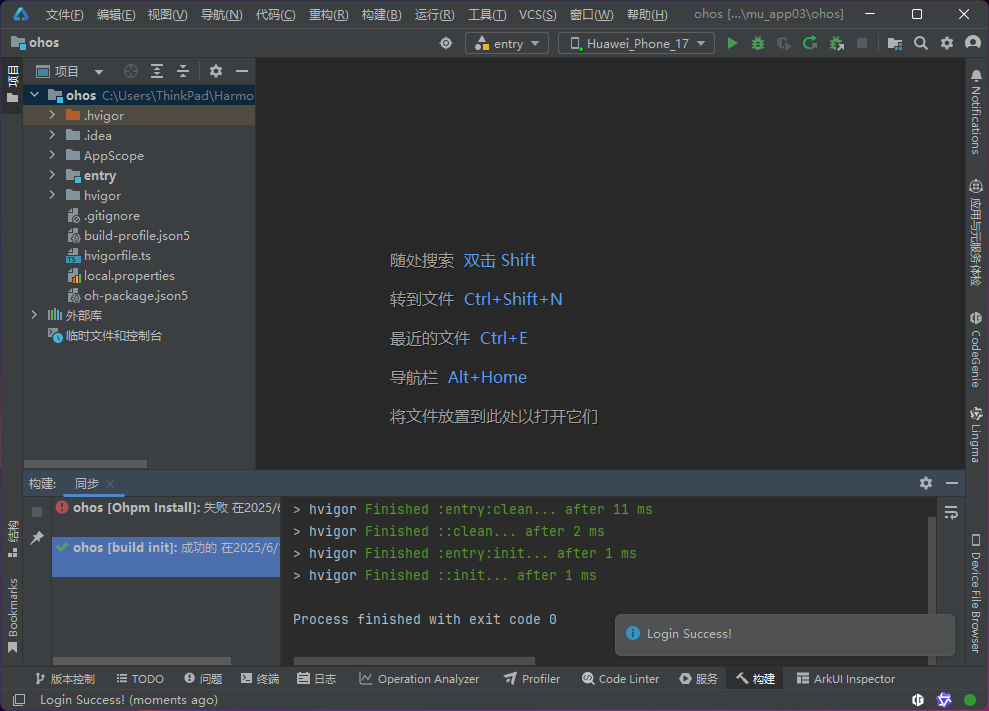Click the apply-changes reload icon in toolbar
This screenshot has width=989, height=711.
(810, 43)
